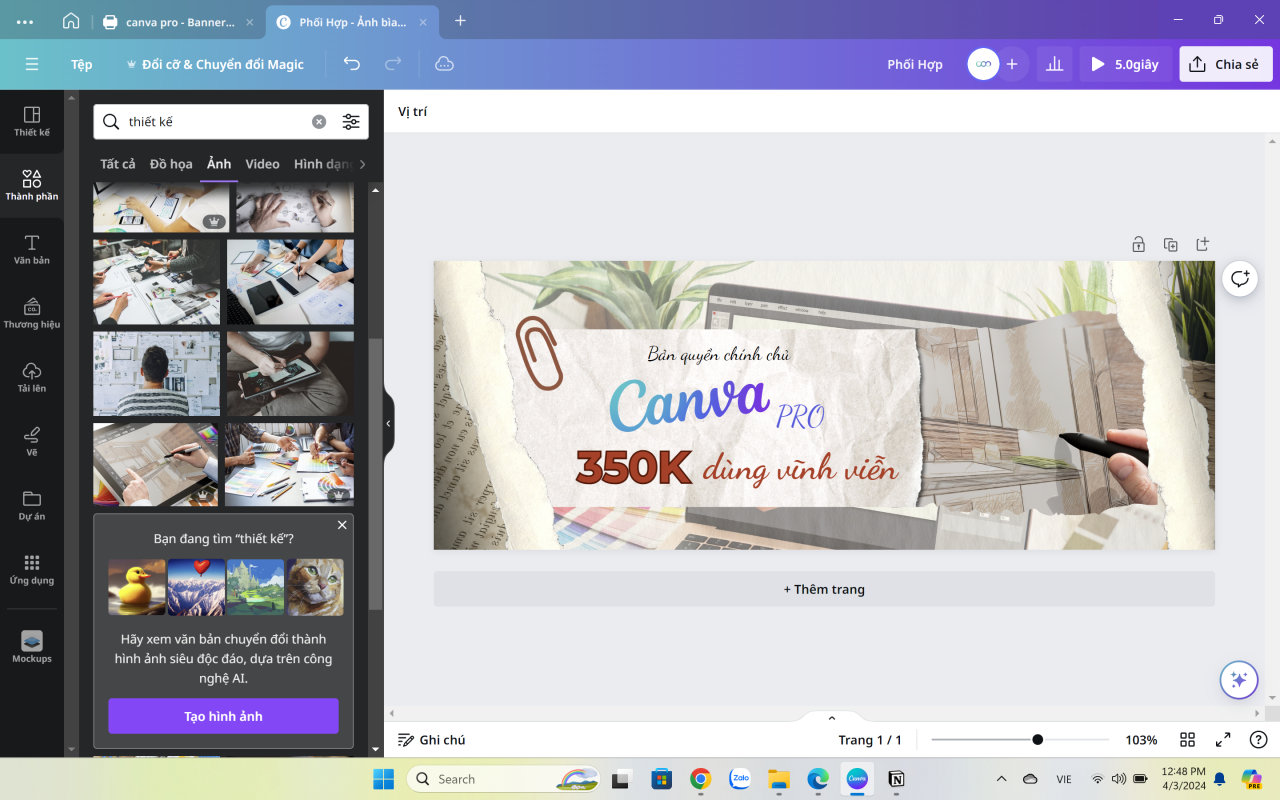Lock the page with padlock icon
This screenshot has height=800, width=1280.
click(1138, 244)
